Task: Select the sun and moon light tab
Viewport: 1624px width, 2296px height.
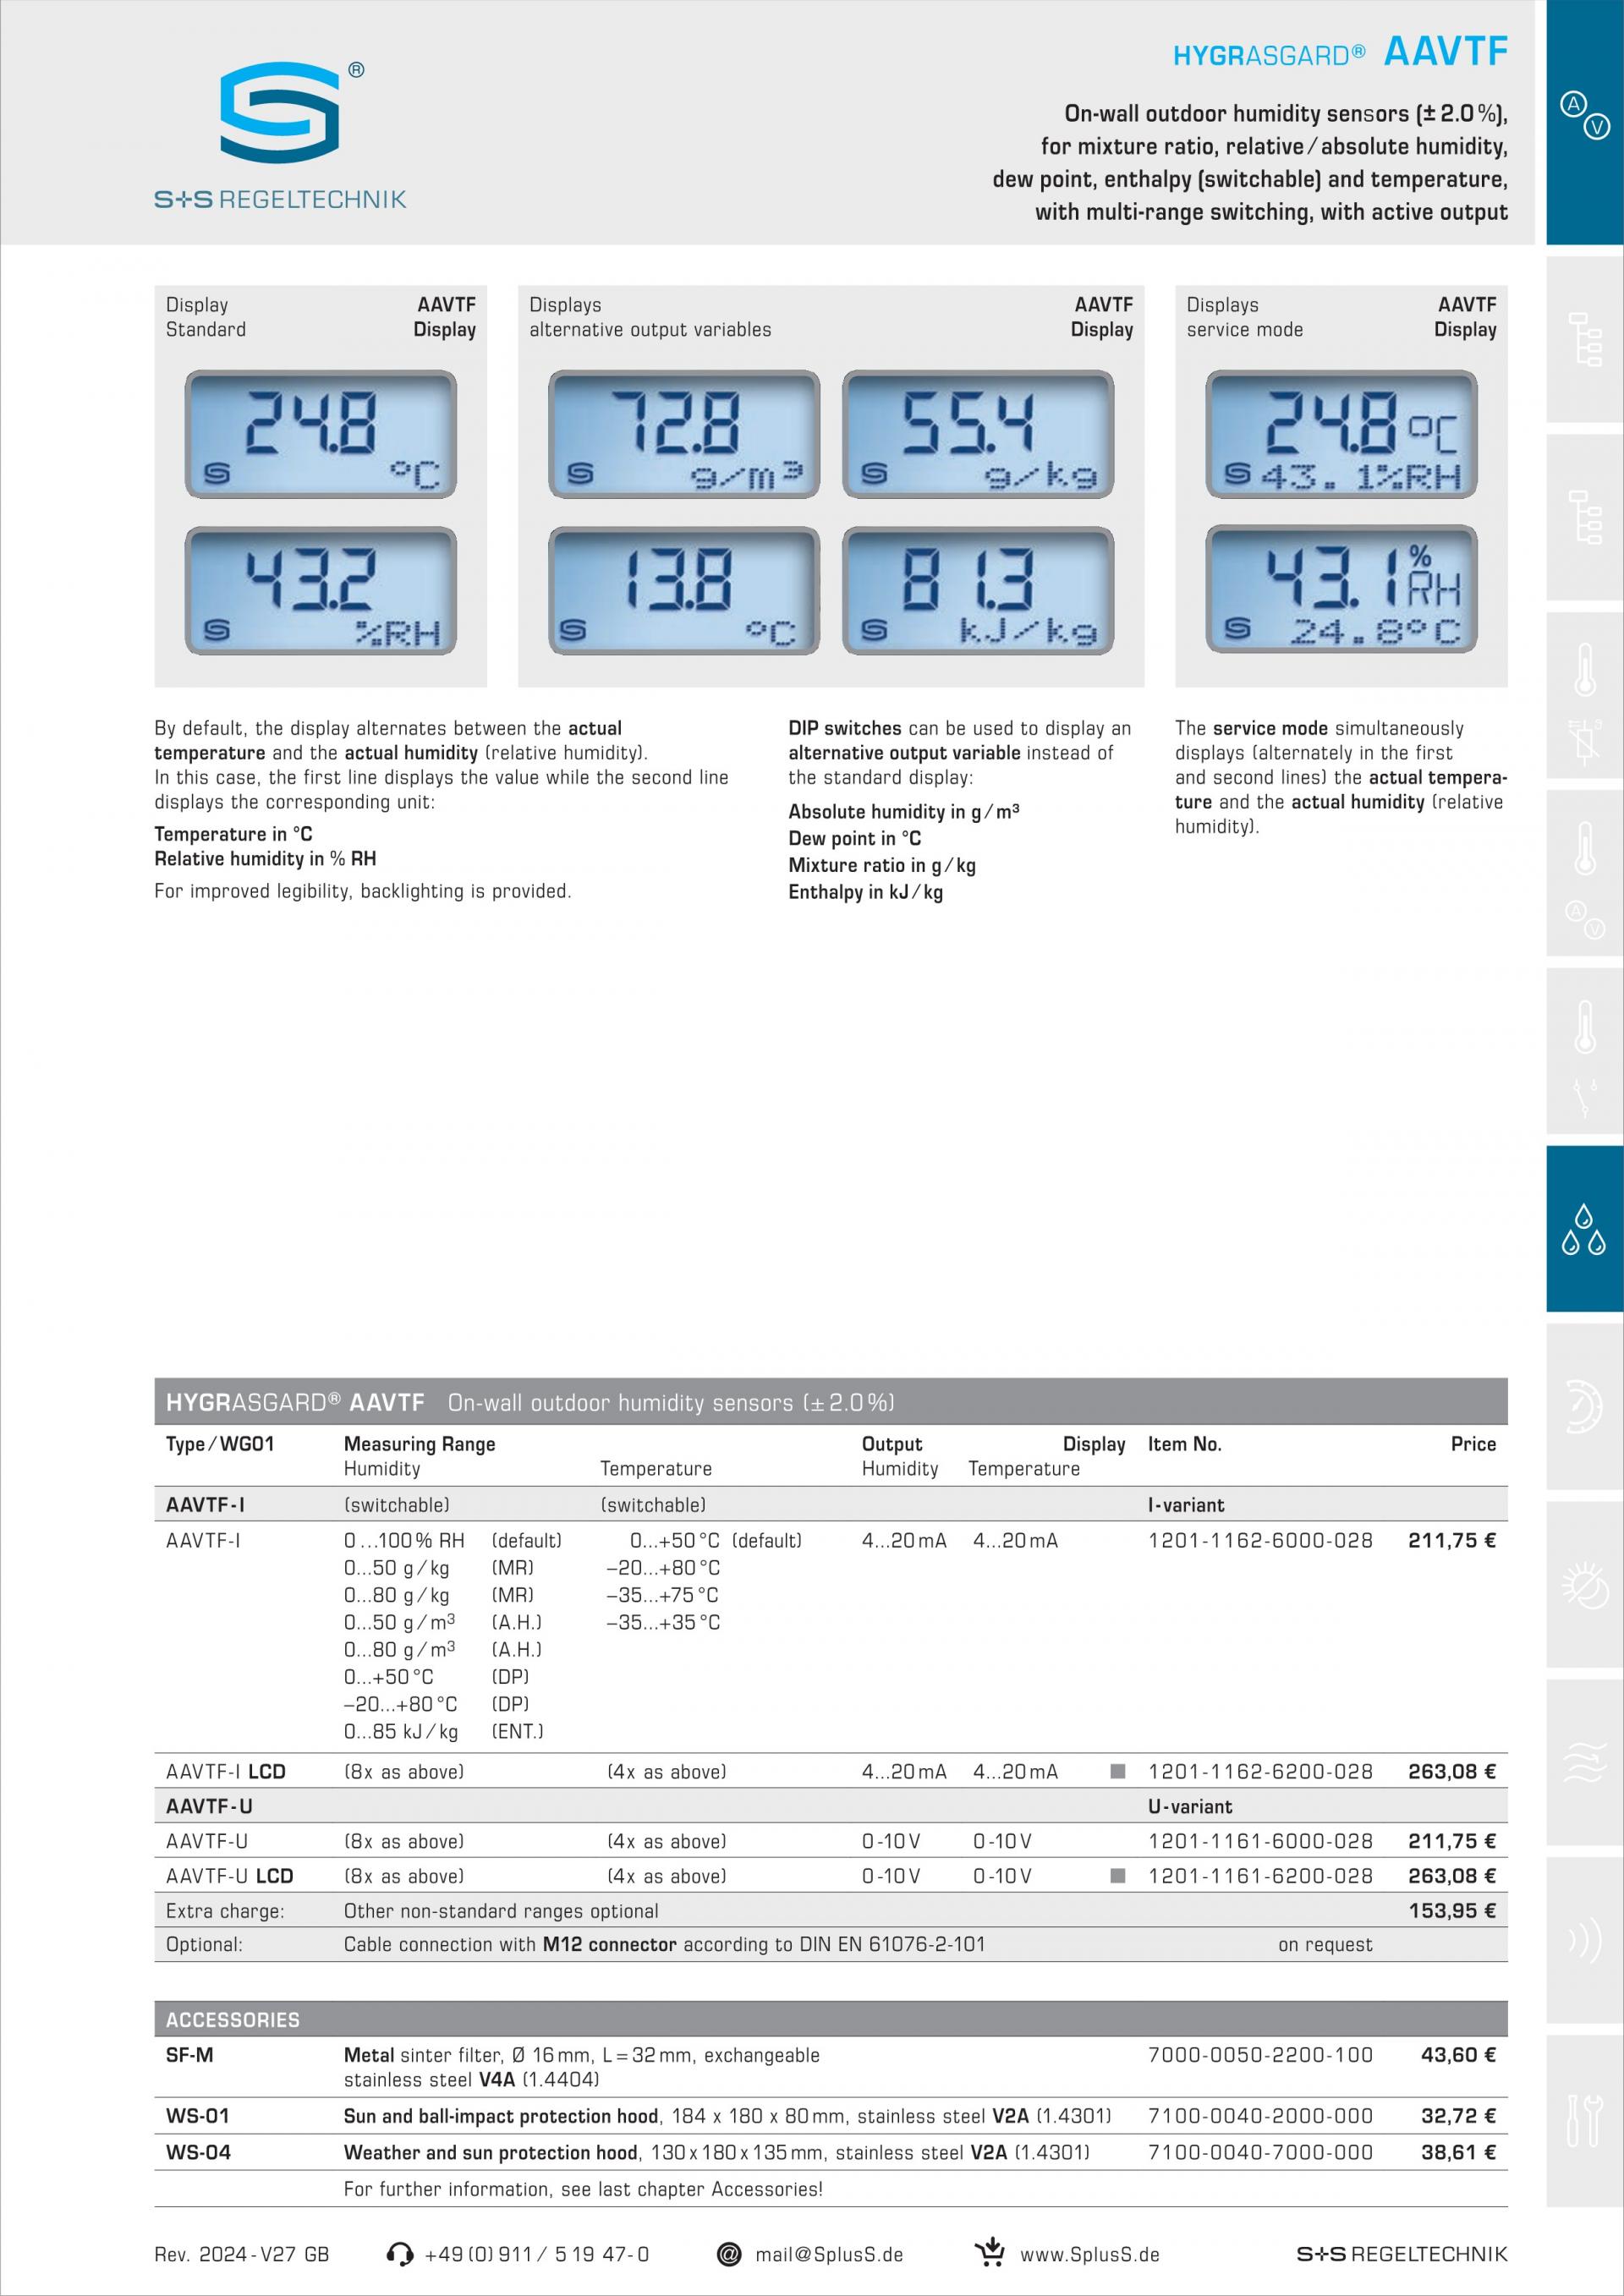Action: (x=1584, y=1584)
